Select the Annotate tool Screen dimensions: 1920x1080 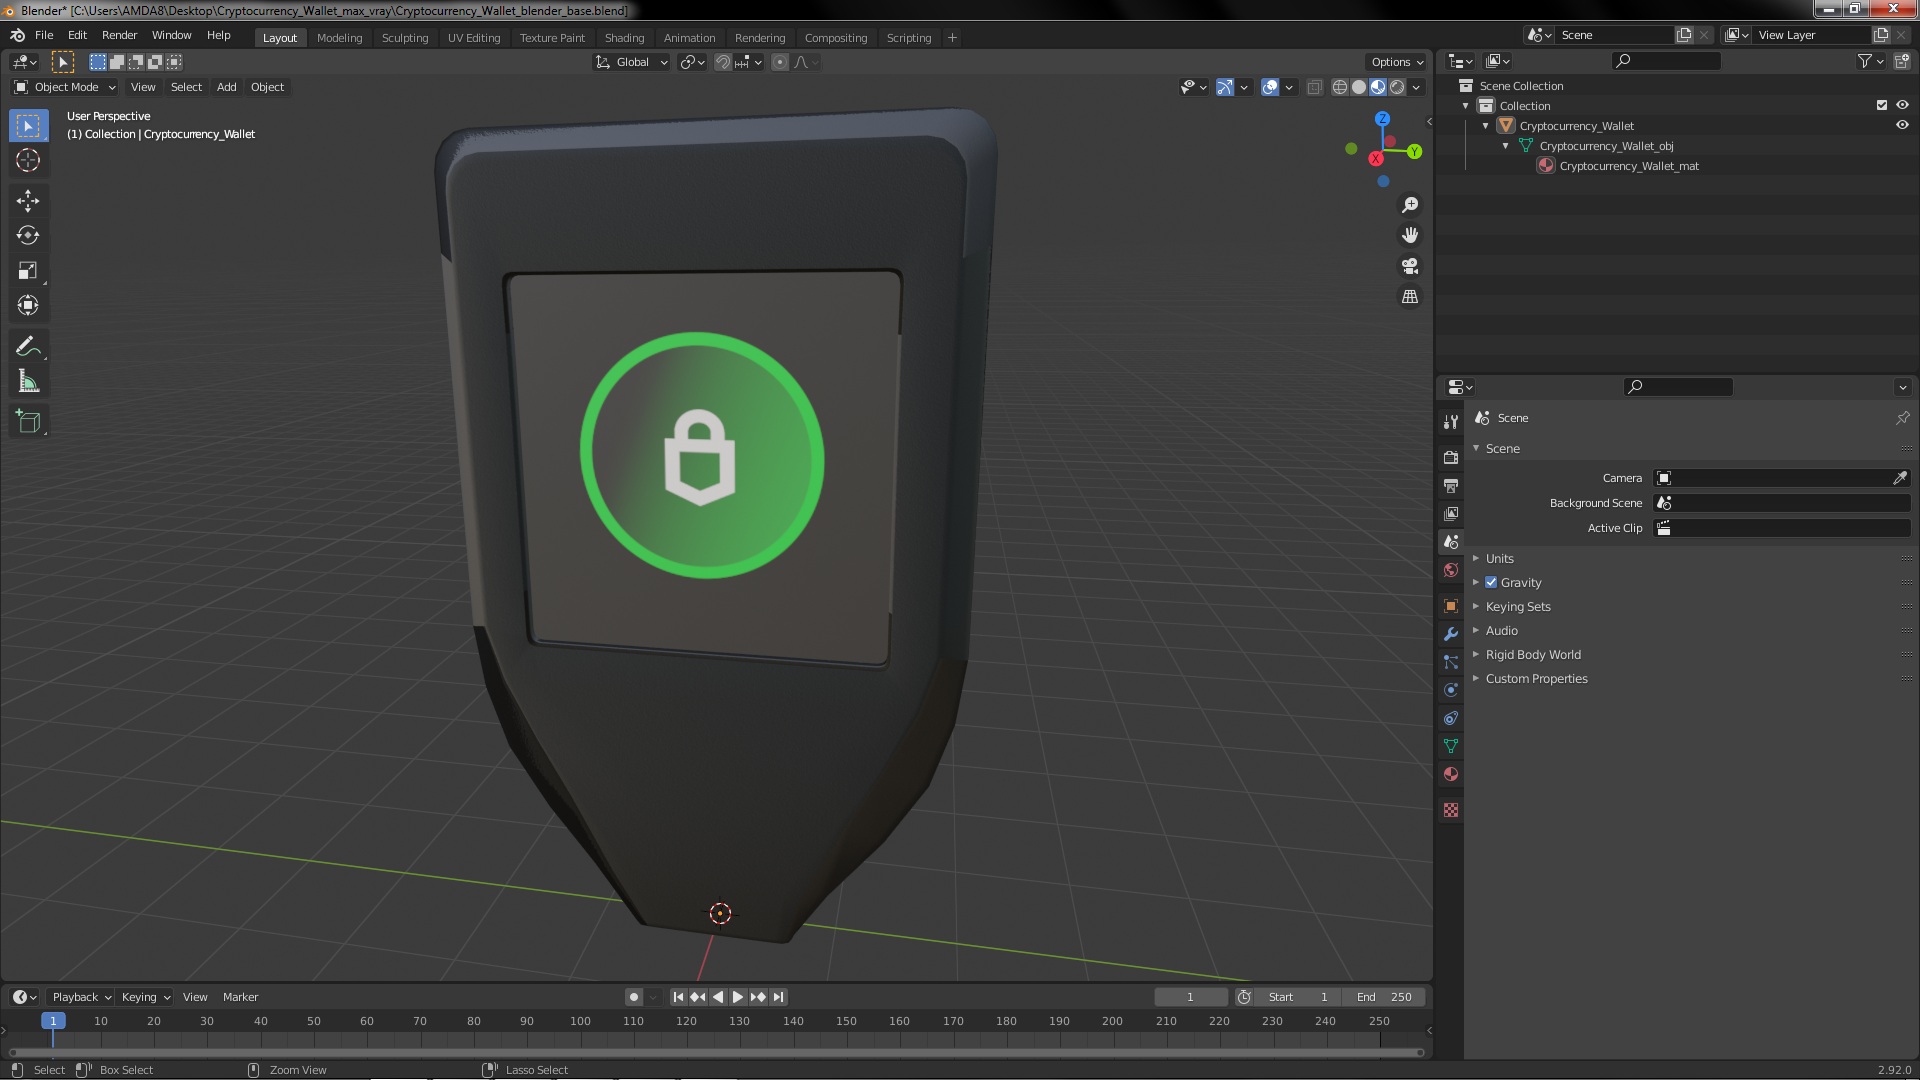[x=28, y=347]
